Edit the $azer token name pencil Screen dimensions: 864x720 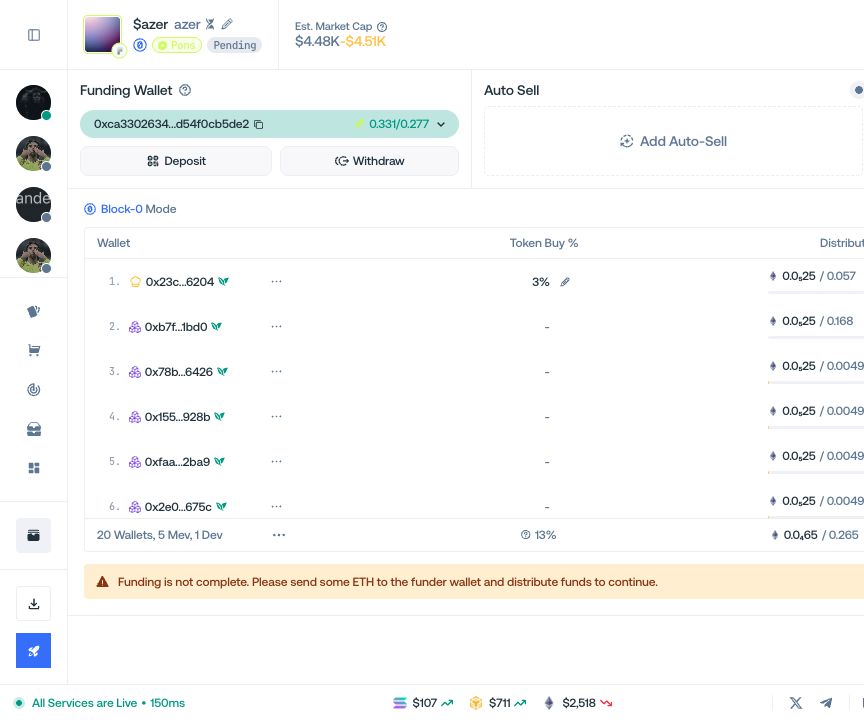coord(227,24)
